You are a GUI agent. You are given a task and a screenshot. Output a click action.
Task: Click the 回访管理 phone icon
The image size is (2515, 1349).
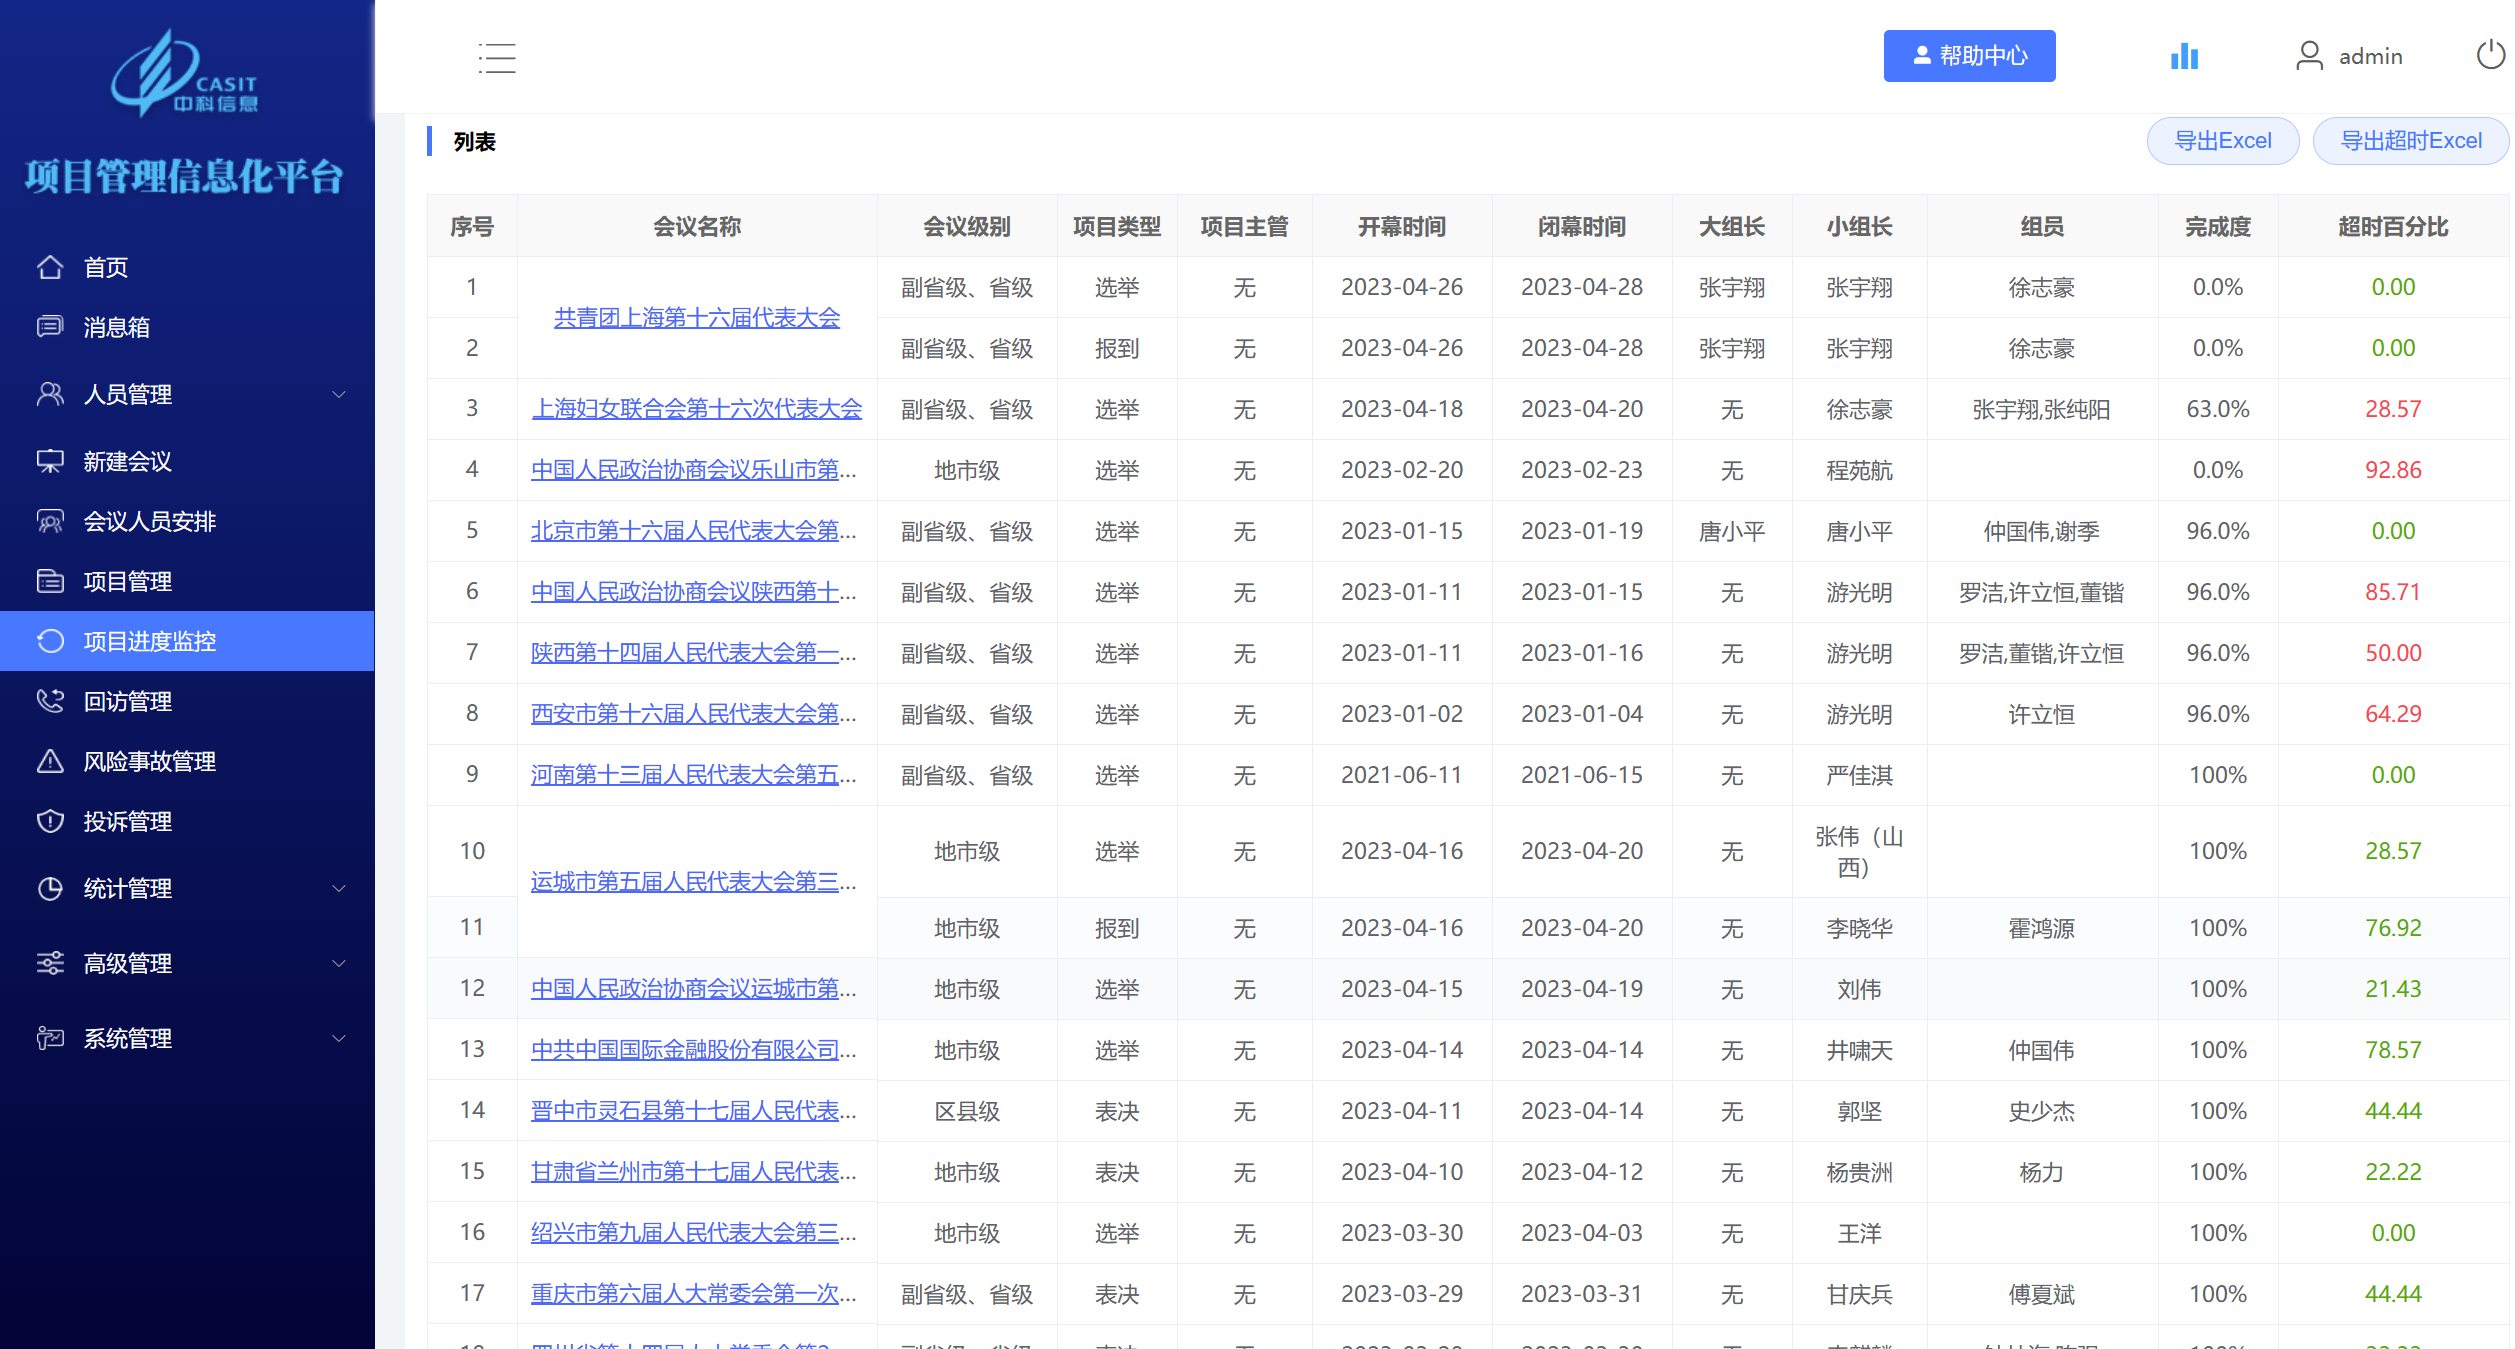coord(50,701)
